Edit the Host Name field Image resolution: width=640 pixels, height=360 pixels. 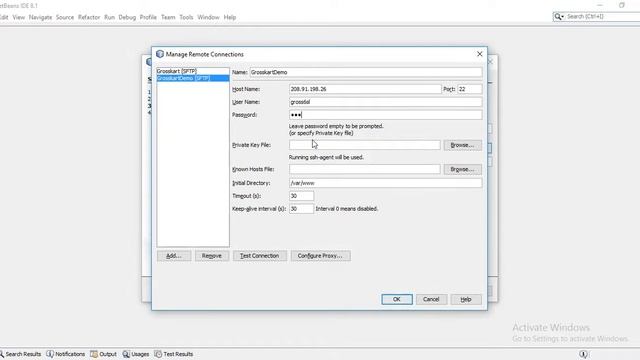(365, 89)
